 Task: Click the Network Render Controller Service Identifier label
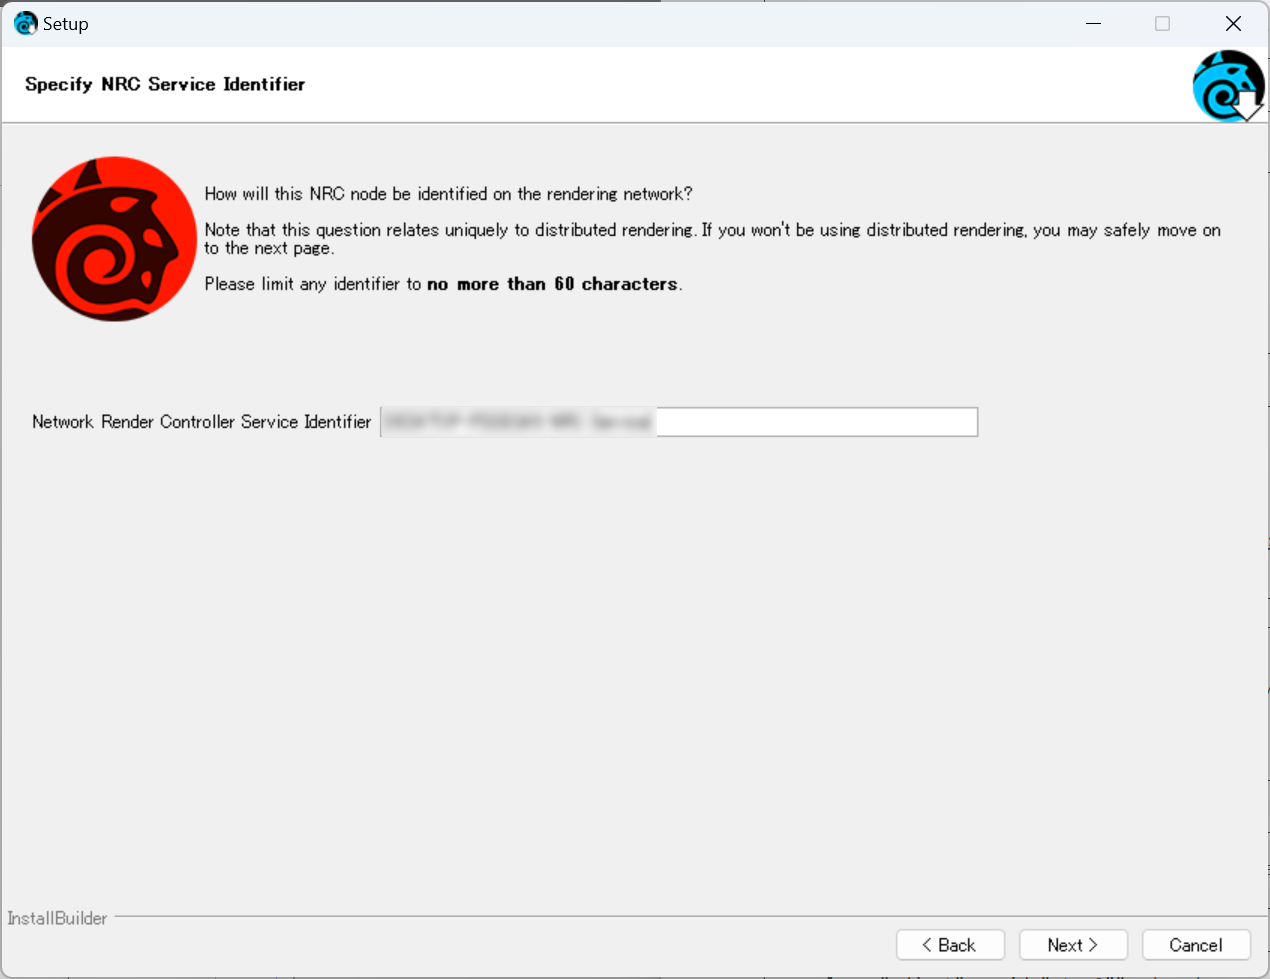(x=201, y=422)
